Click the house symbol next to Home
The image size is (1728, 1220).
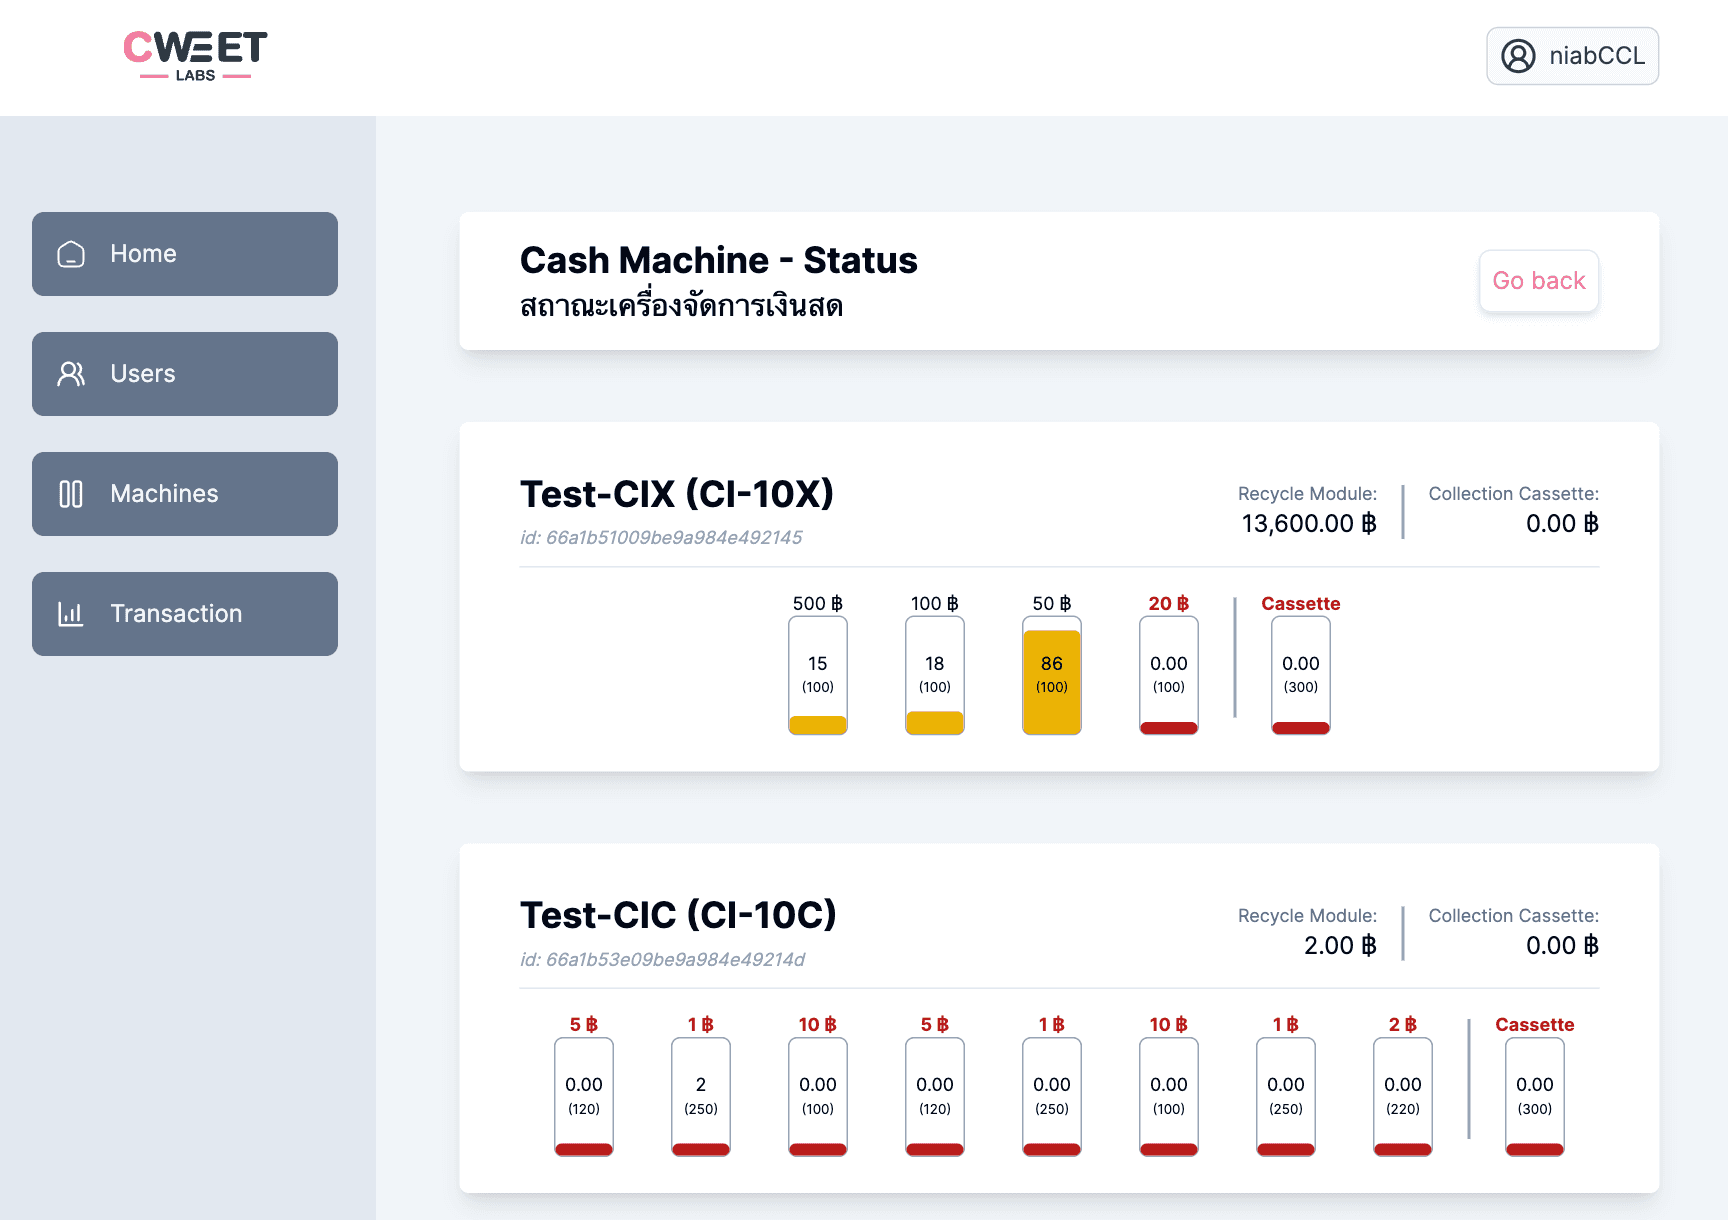pyautogui.click(x=70, y=254)
